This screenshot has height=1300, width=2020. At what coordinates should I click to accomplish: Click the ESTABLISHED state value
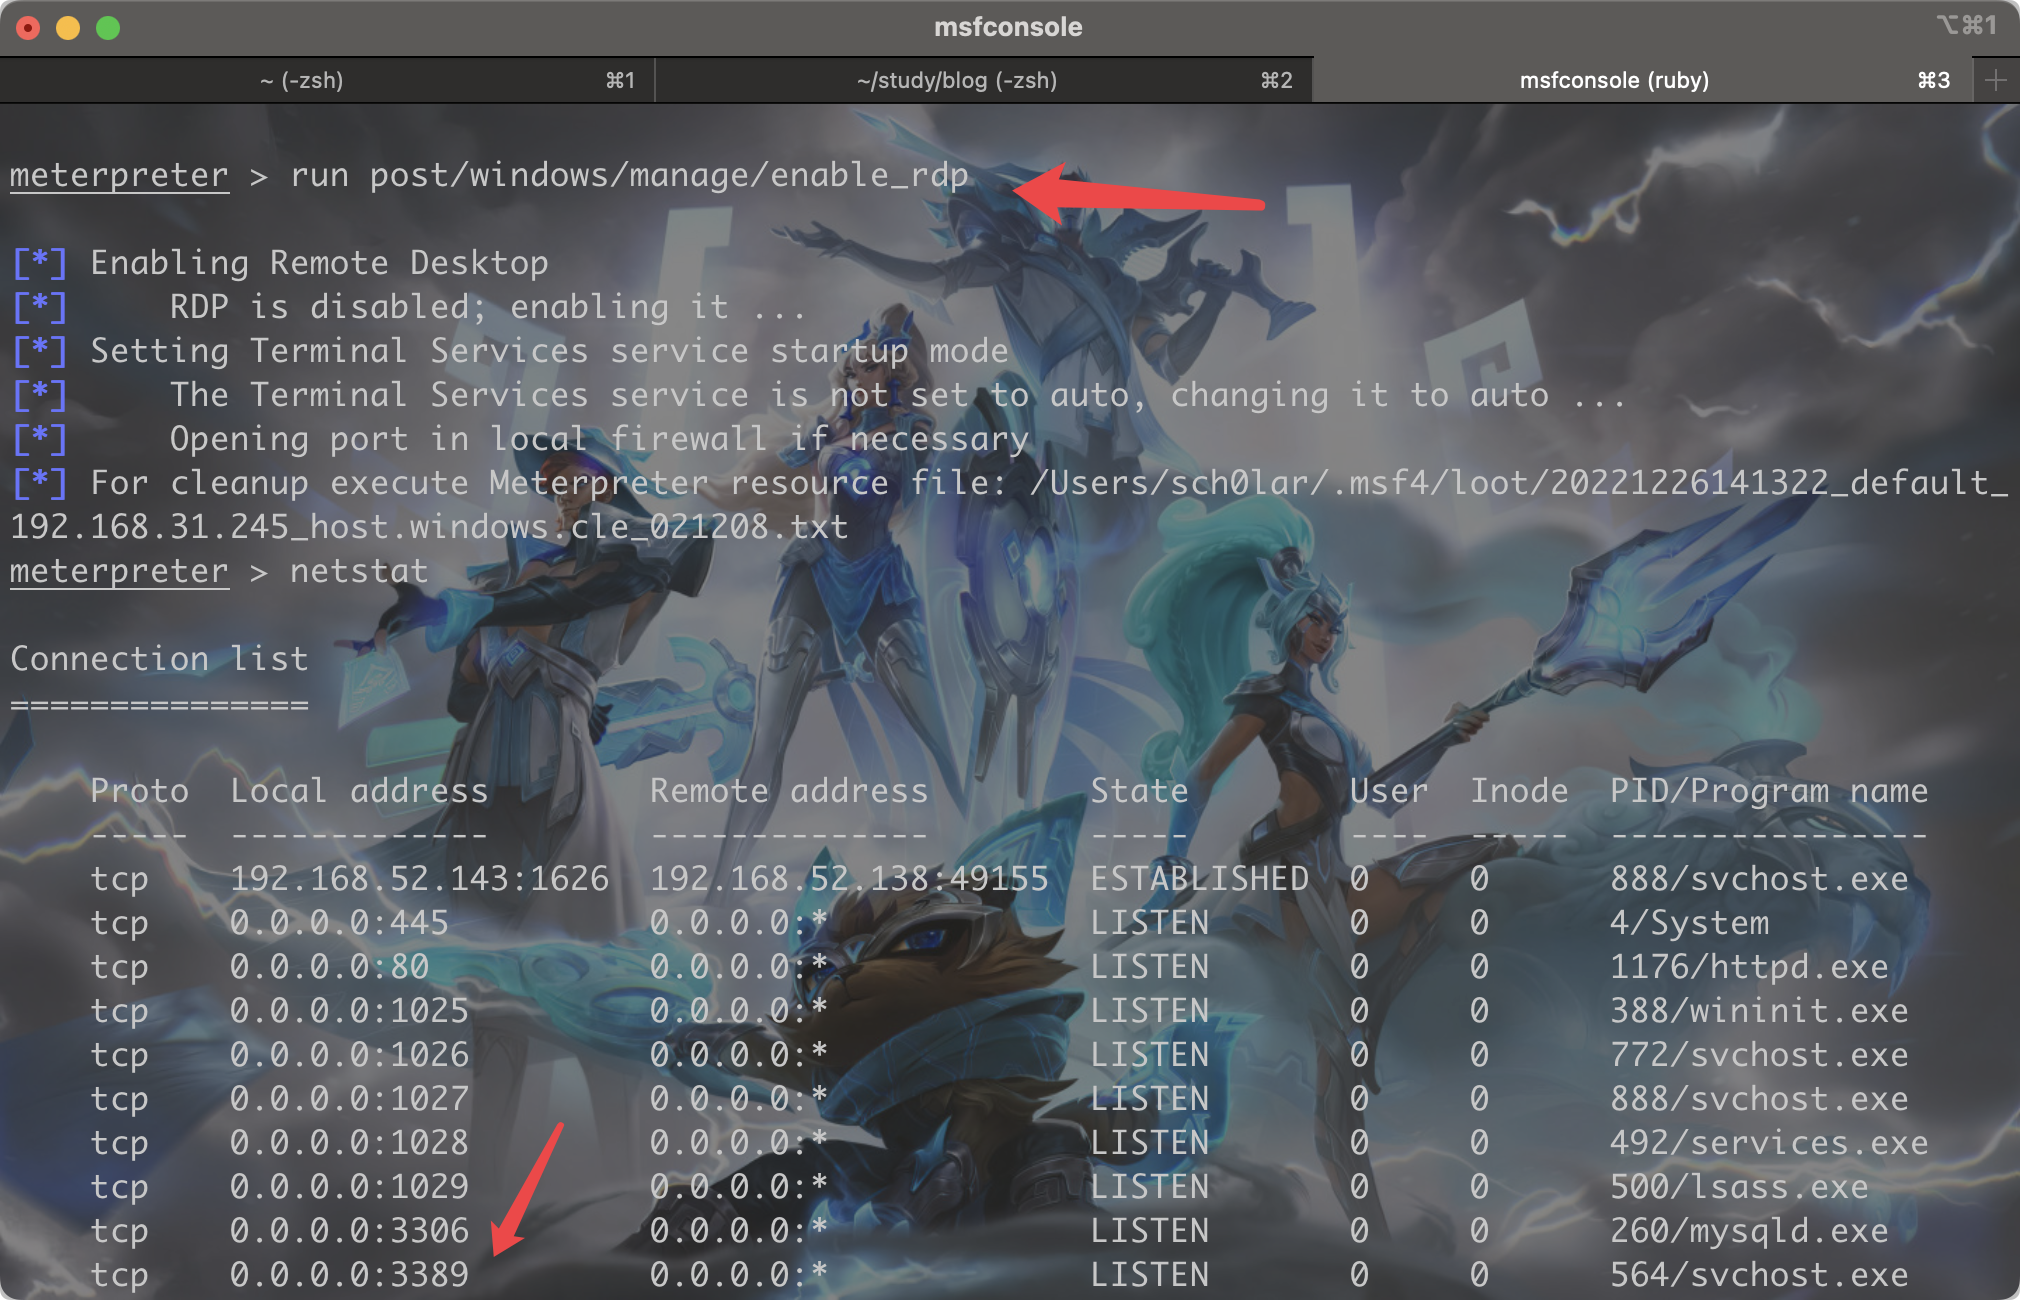1199,879
